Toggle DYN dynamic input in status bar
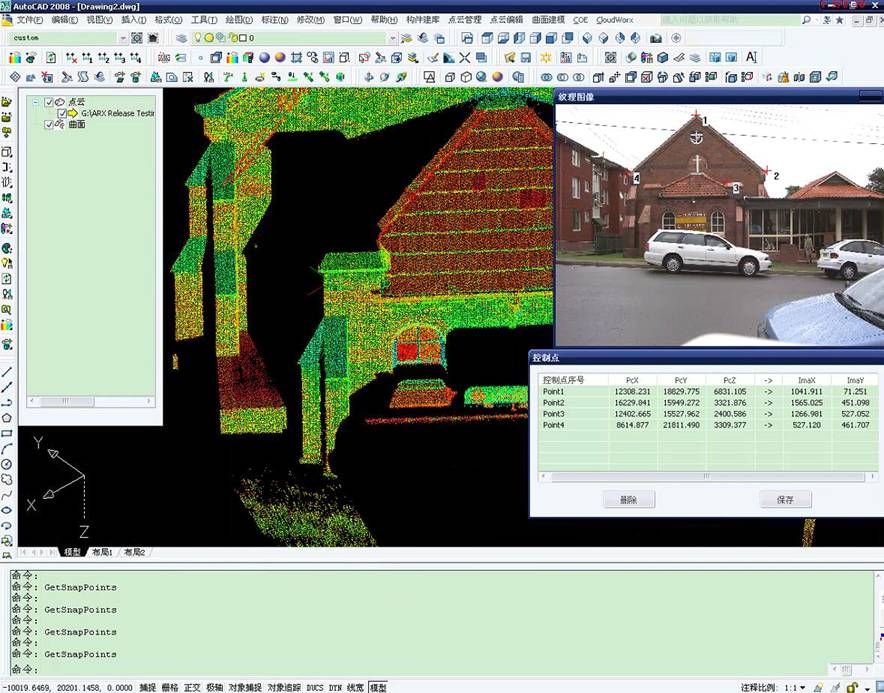The width and height of the screenshot is (884, 693). [x=335, y=687]
